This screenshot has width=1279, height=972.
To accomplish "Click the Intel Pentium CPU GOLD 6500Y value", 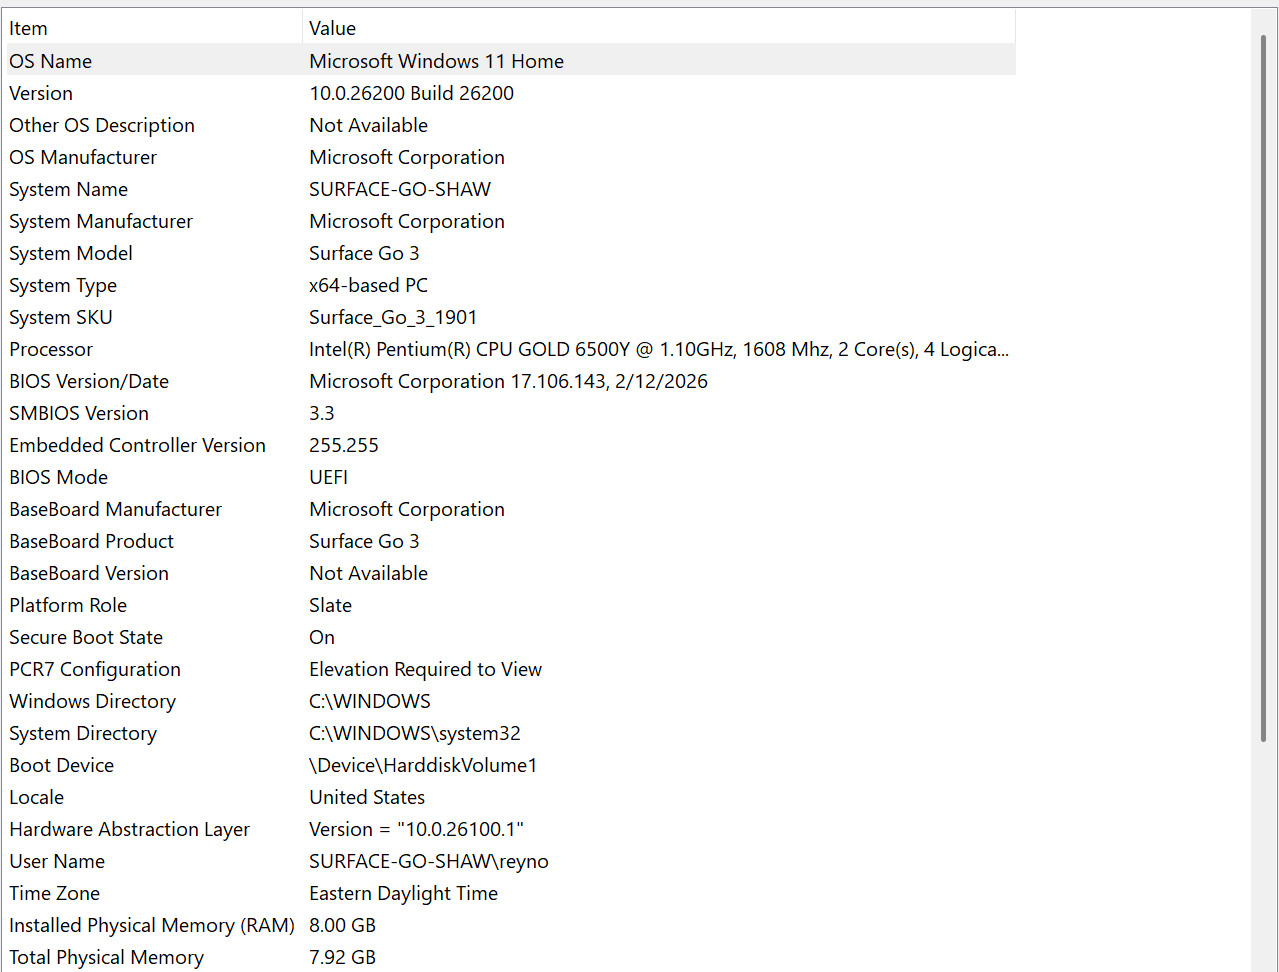I will [659, 349].
